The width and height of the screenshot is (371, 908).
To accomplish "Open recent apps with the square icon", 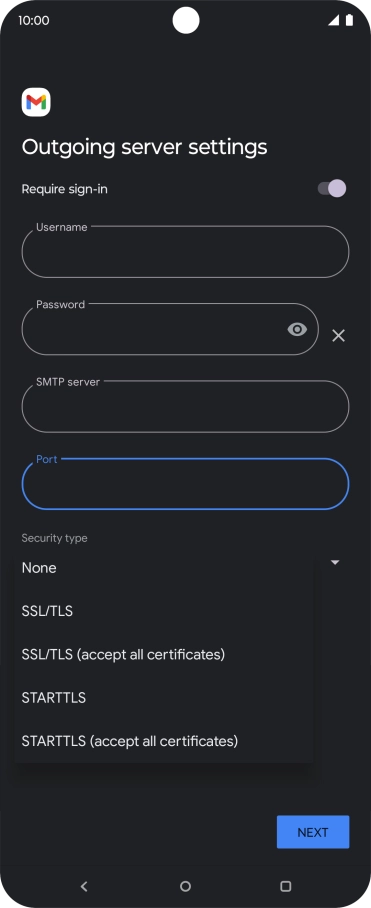I will click(x=285, y=886).
